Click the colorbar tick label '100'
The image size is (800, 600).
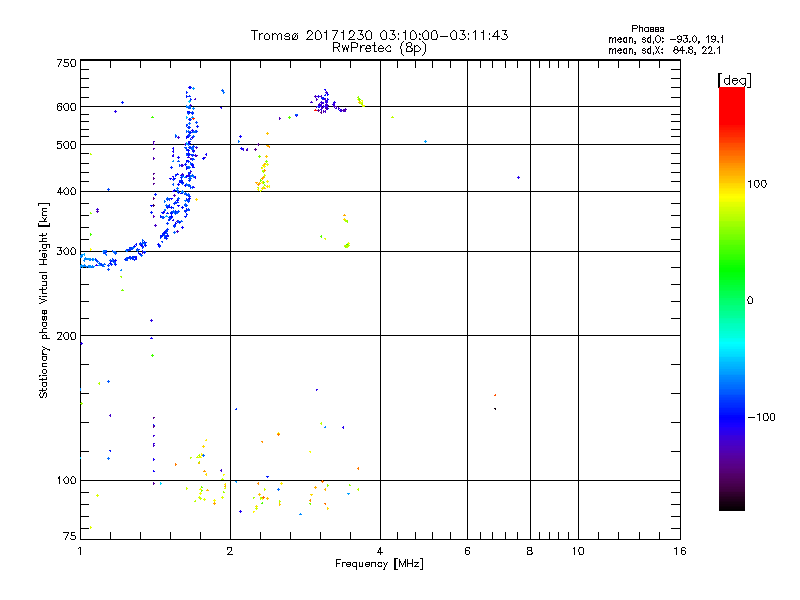pos(757,184)
